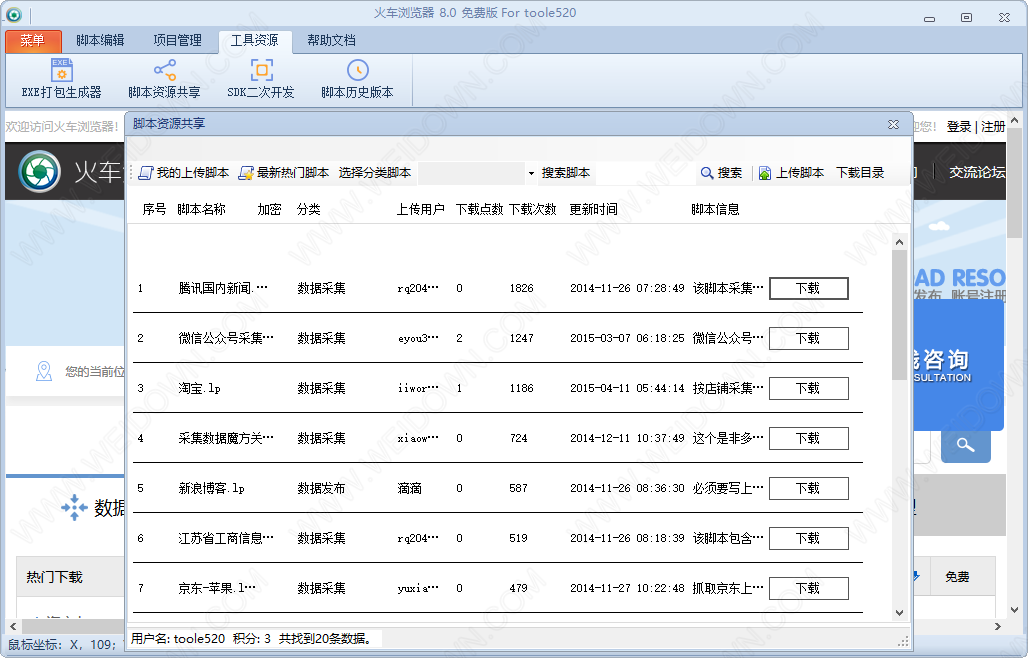Click the blue search button on background page
The width and height of the screenshot is (1028, 658).
point(965,446)
